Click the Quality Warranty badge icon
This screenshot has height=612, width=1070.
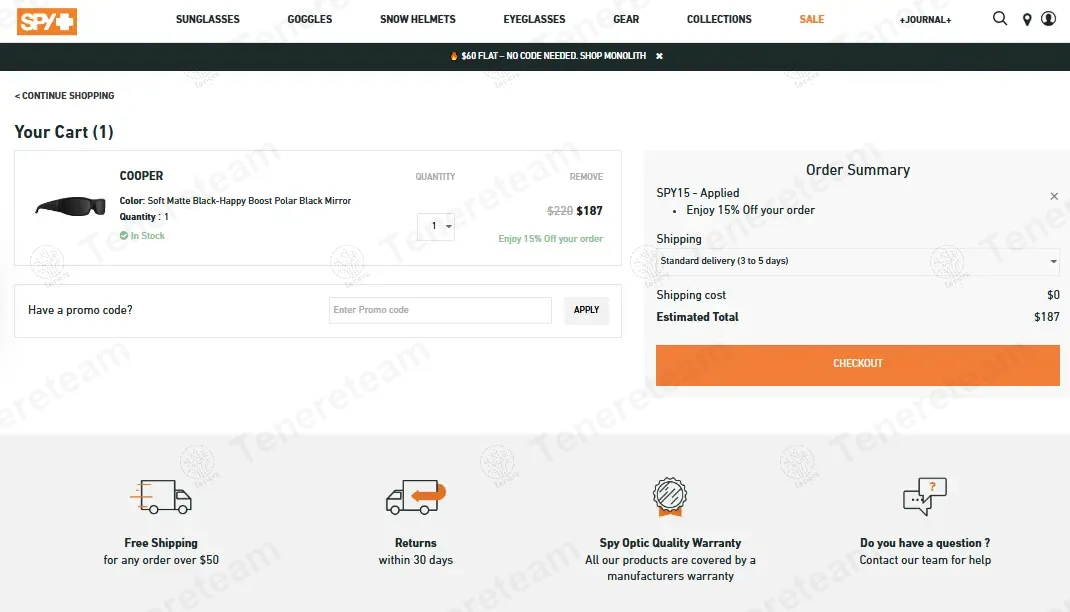pos(669,497)
